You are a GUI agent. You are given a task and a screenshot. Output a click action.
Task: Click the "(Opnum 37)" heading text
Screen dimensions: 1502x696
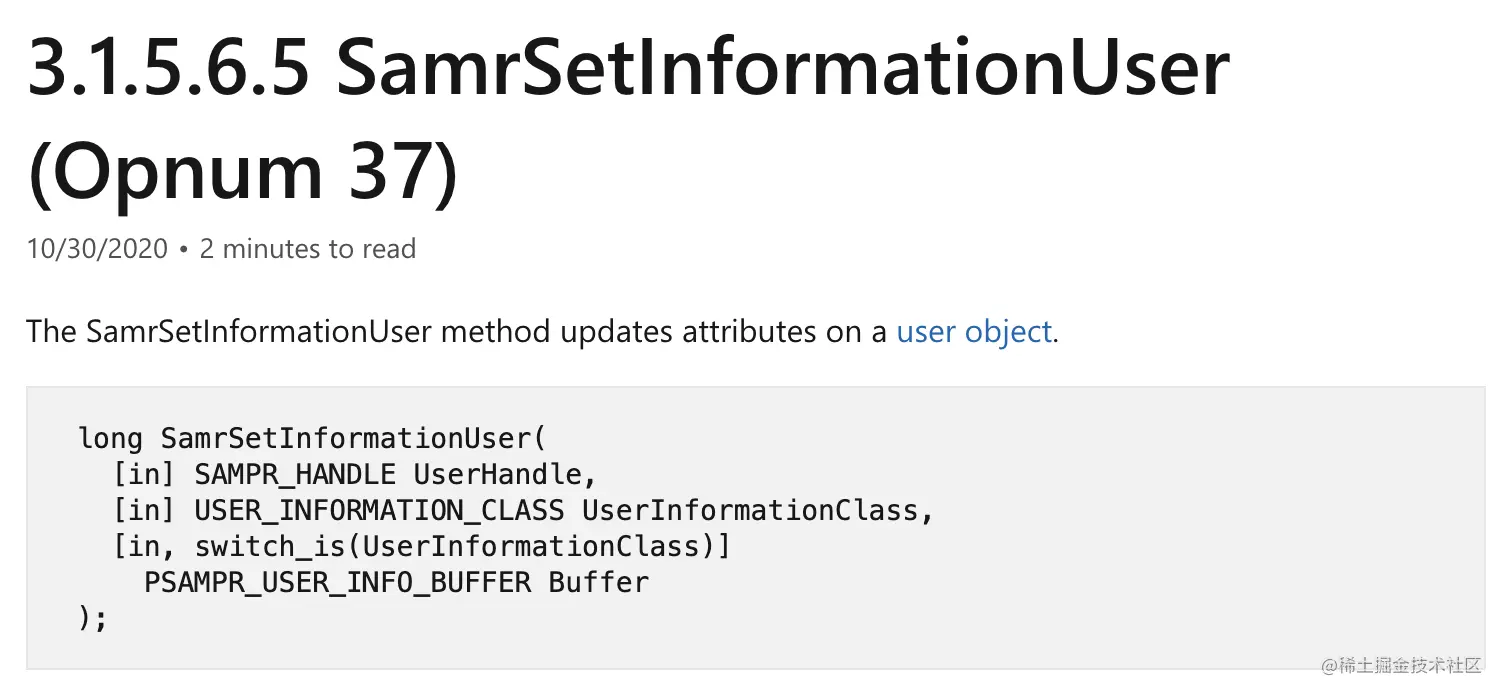tap(243, 172)
